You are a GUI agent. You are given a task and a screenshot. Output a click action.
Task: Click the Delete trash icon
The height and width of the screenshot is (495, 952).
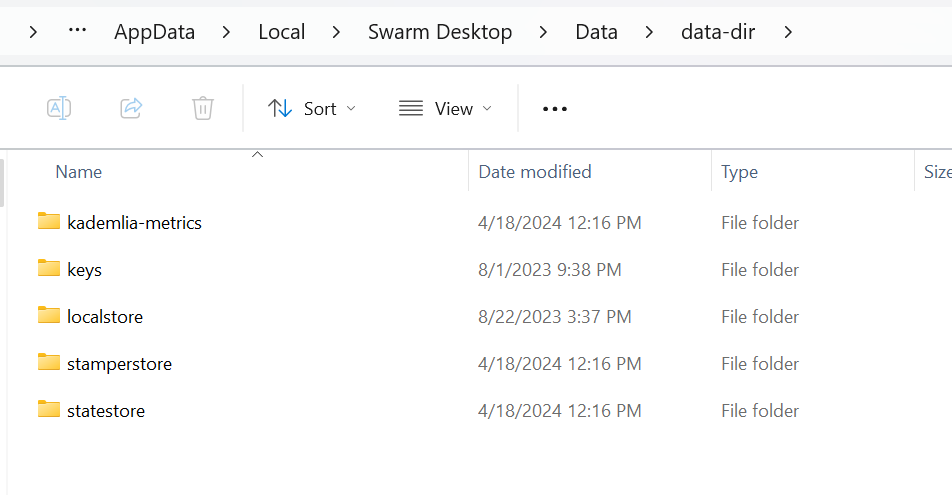click(203, 108)
